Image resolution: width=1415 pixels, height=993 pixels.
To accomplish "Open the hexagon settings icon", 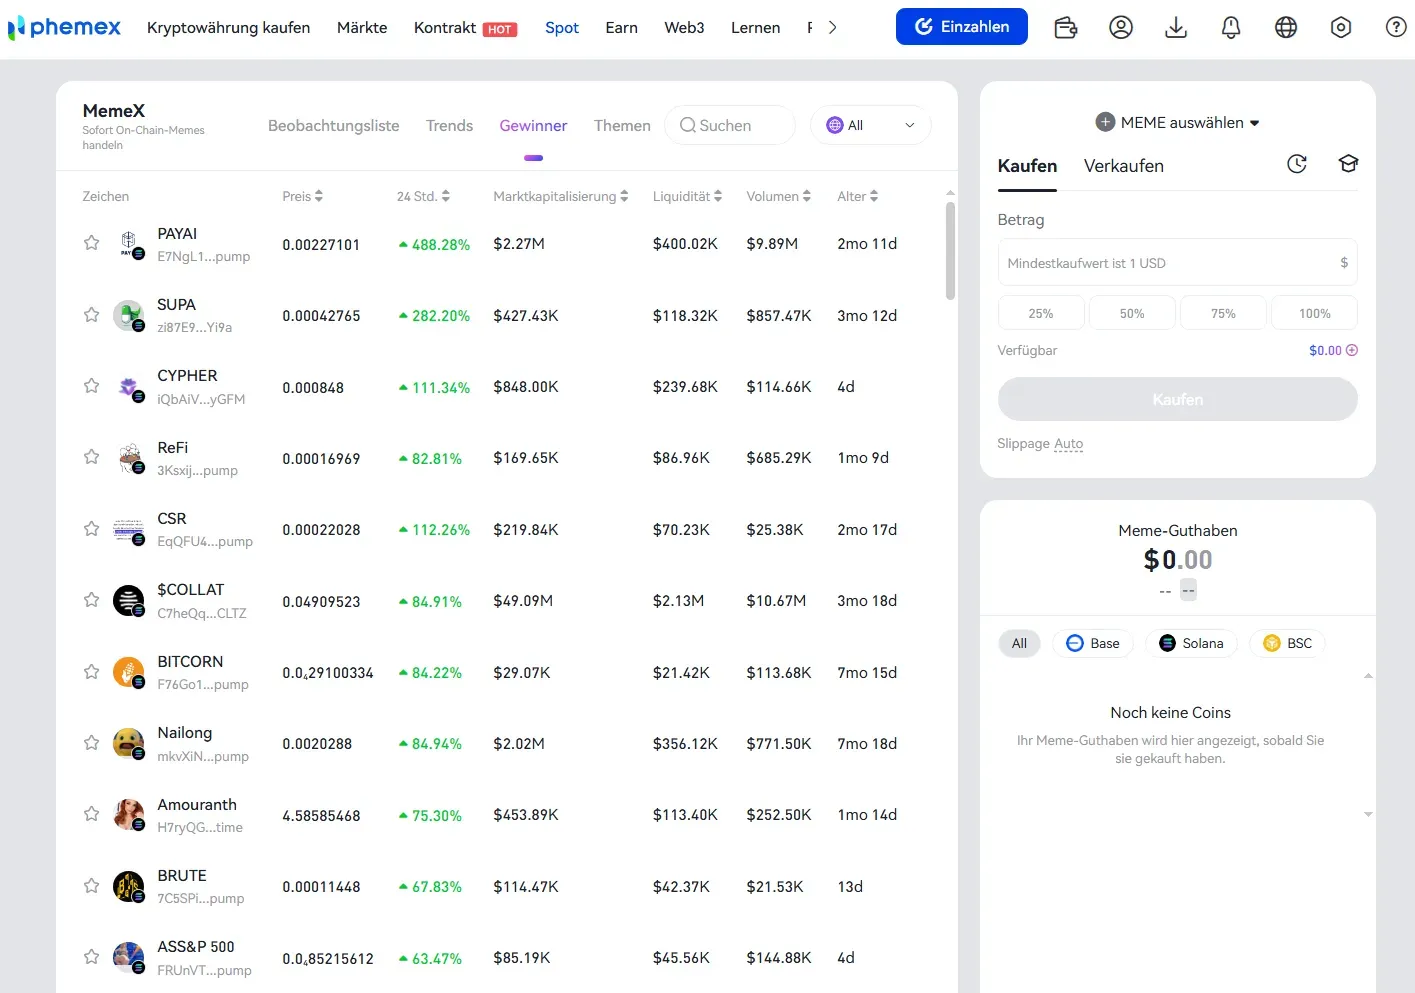I will (x=1341, y=28).
